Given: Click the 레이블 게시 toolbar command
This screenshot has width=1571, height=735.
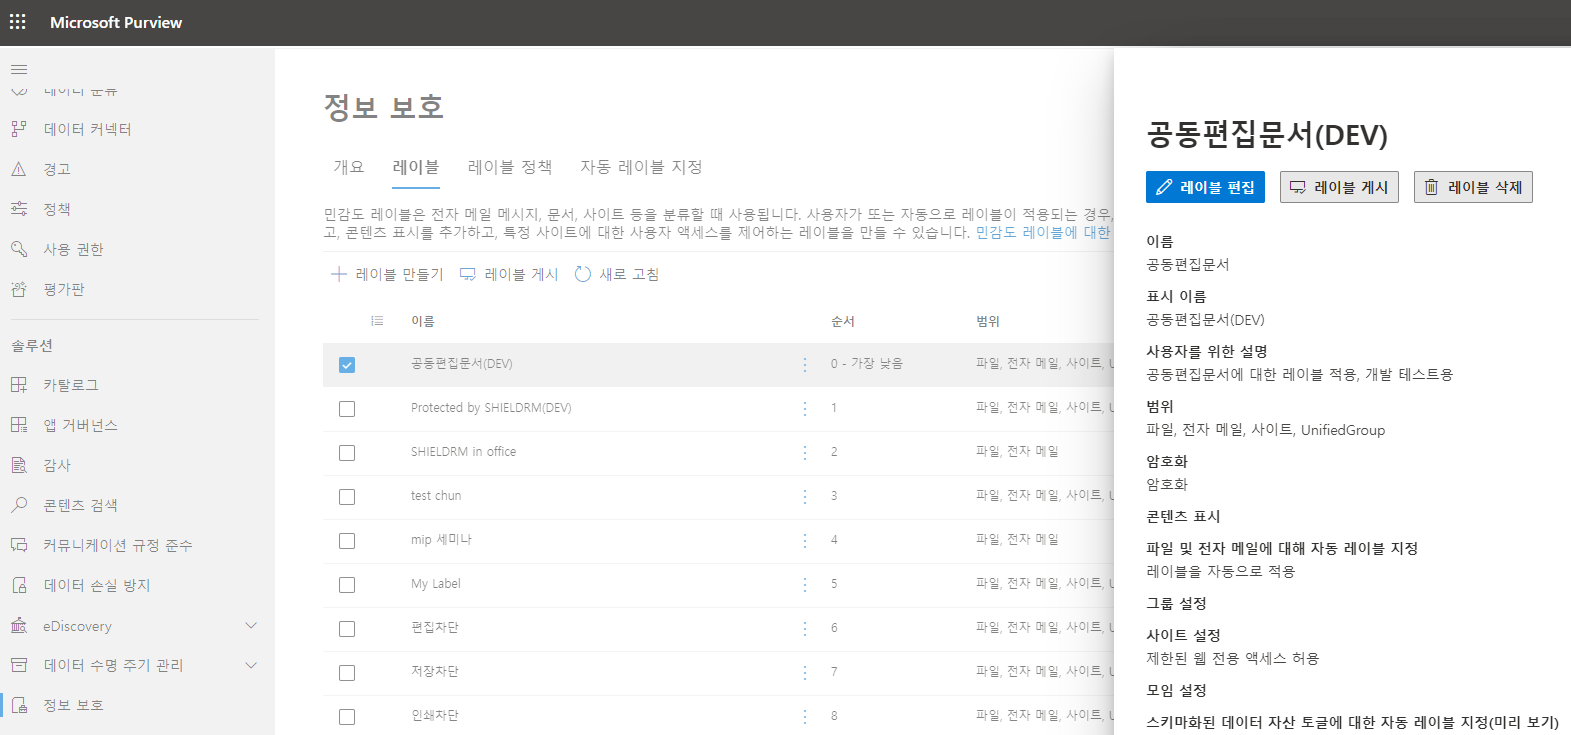Looking at the screenshot, I should 509,274.
